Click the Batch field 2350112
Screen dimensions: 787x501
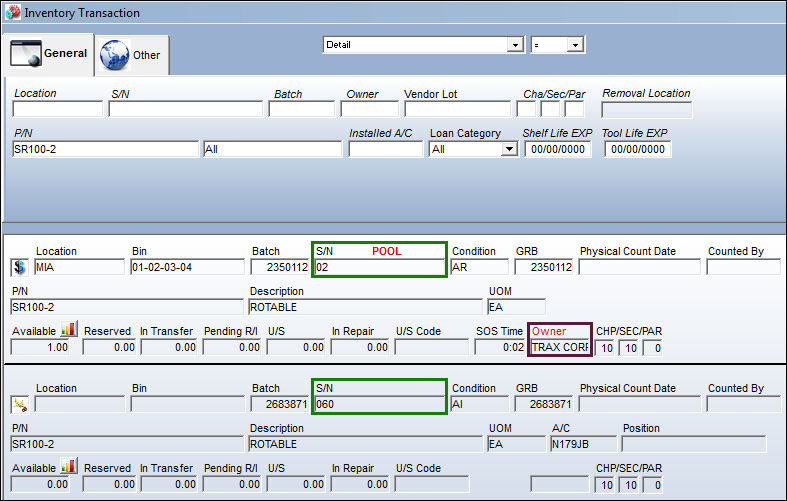(280, 267)
